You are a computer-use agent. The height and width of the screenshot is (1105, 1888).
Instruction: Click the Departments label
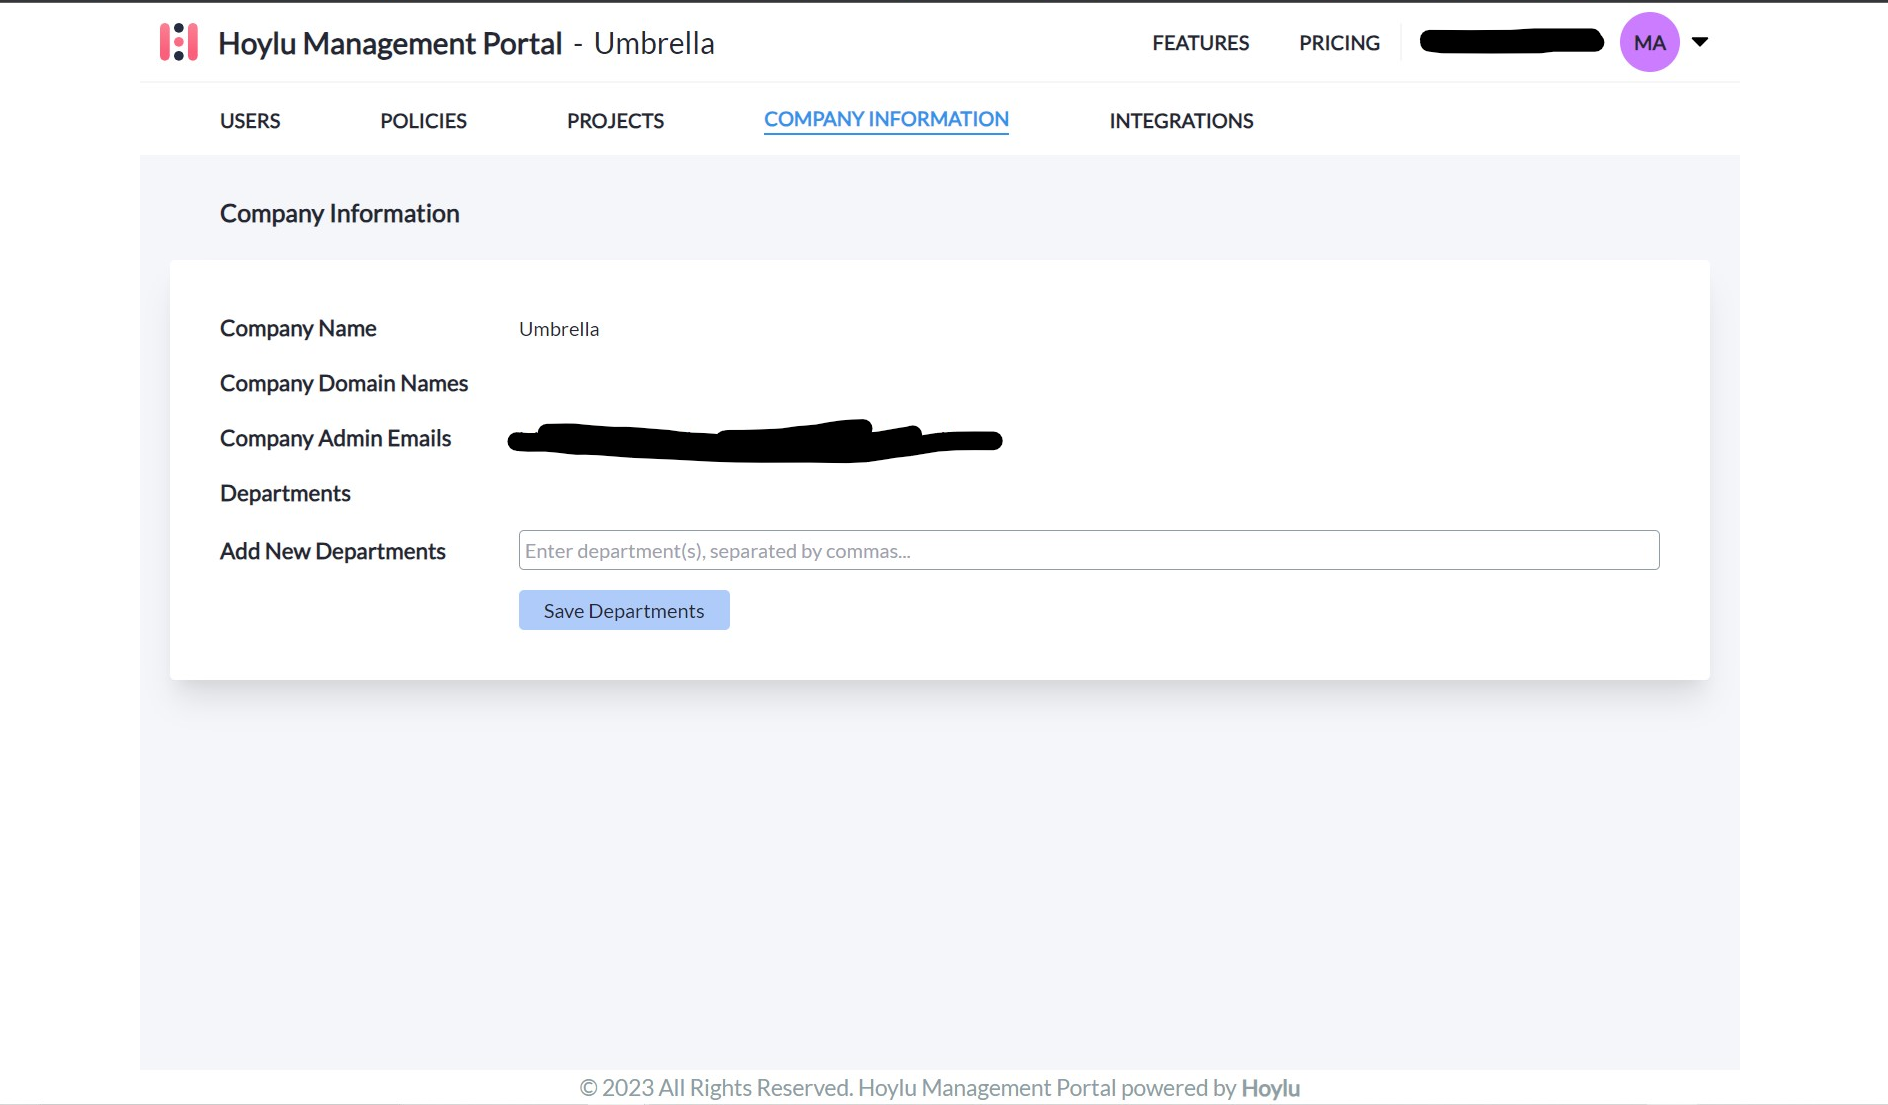click(x=285, y=494)
